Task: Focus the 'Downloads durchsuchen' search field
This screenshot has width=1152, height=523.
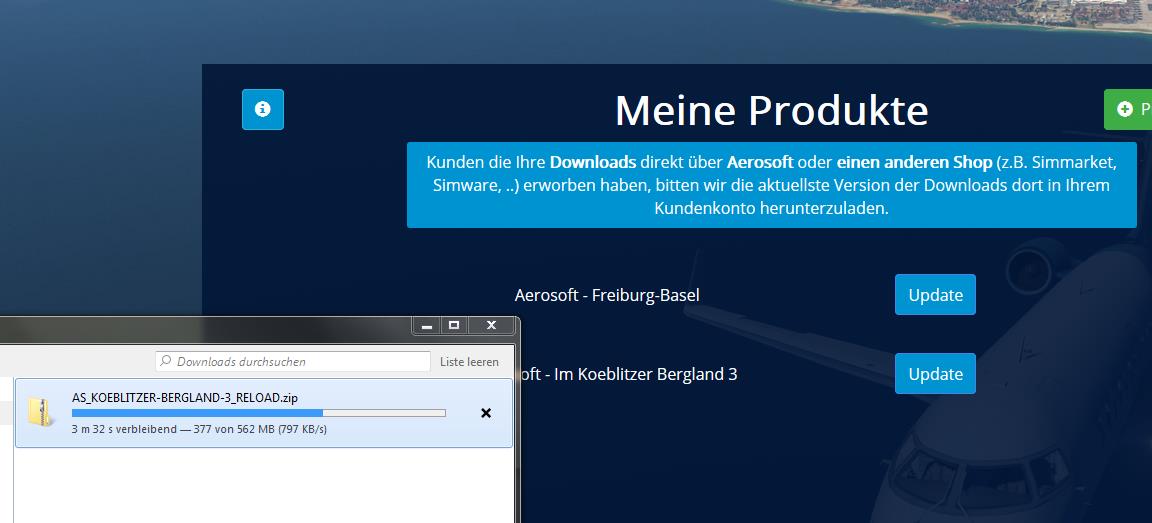Action: point(292,361)
